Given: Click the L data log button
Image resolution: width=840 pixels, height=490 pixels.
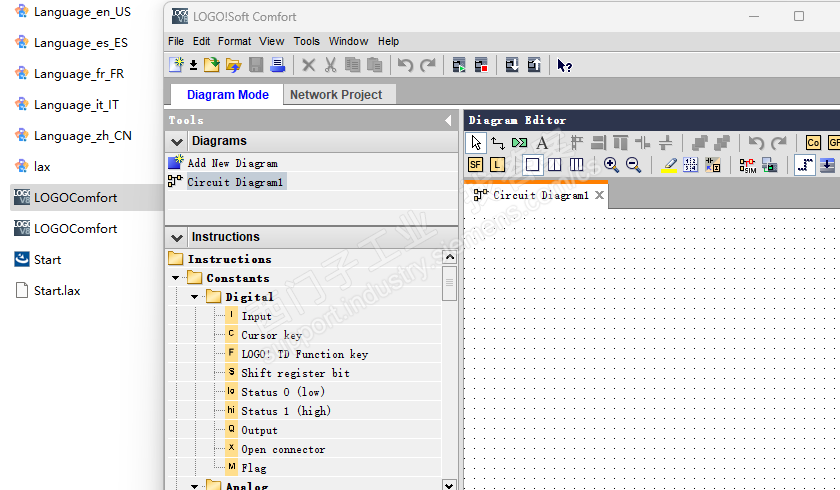Looking at the screenshot, I should click(497, 164).
